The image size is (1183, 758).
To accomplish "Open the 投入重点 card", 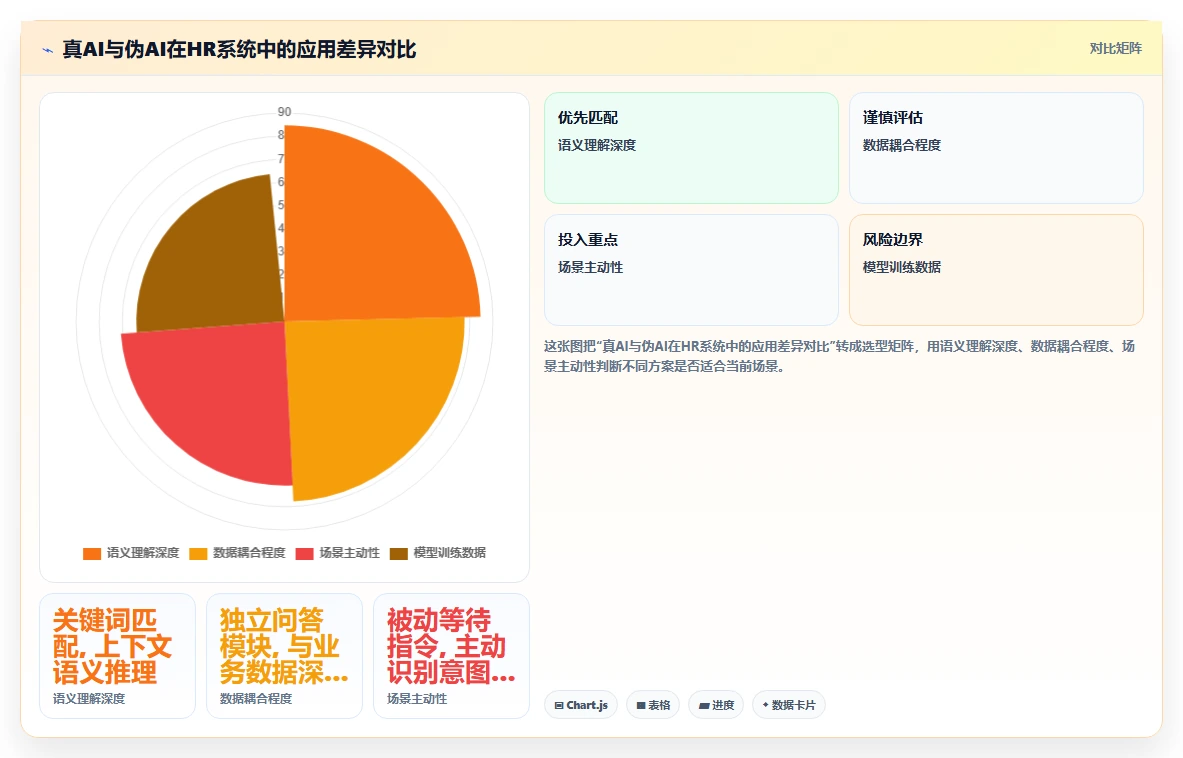I will [691, 270].
